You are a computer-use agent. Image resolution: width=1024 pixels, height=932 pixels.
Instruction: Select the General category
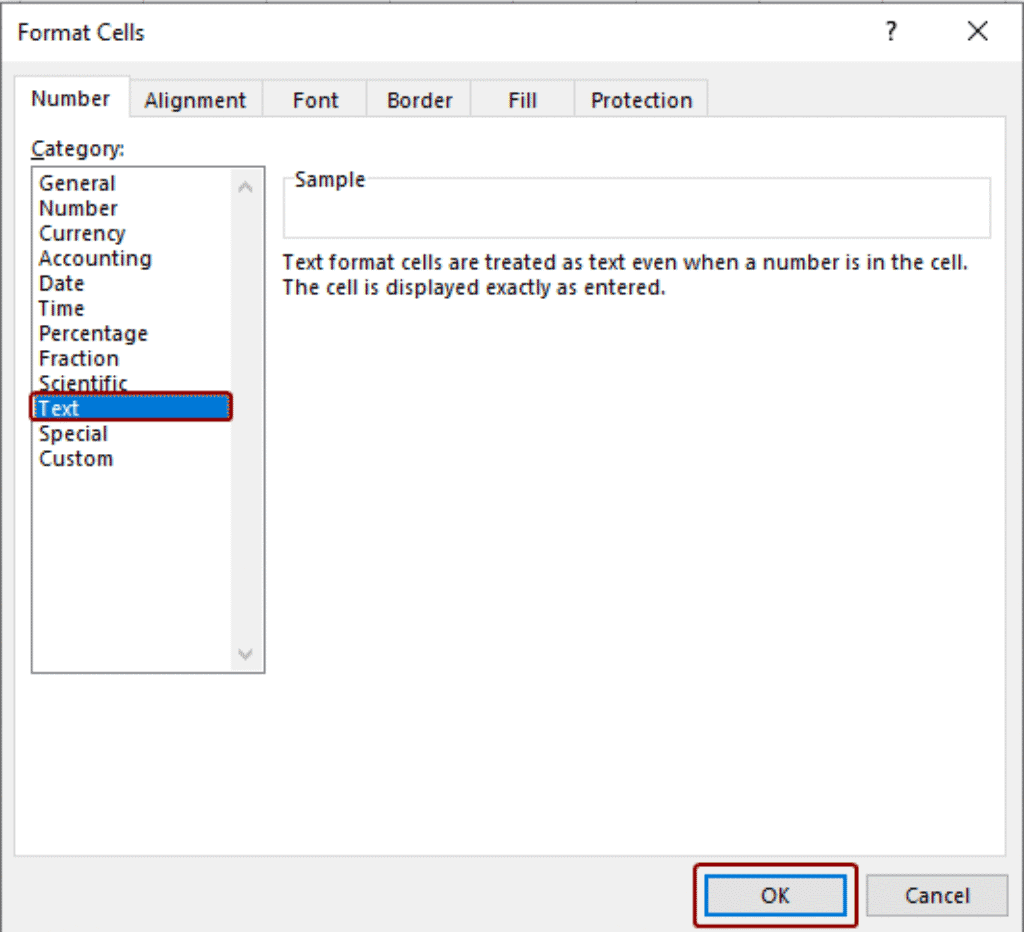click(77, 183)
